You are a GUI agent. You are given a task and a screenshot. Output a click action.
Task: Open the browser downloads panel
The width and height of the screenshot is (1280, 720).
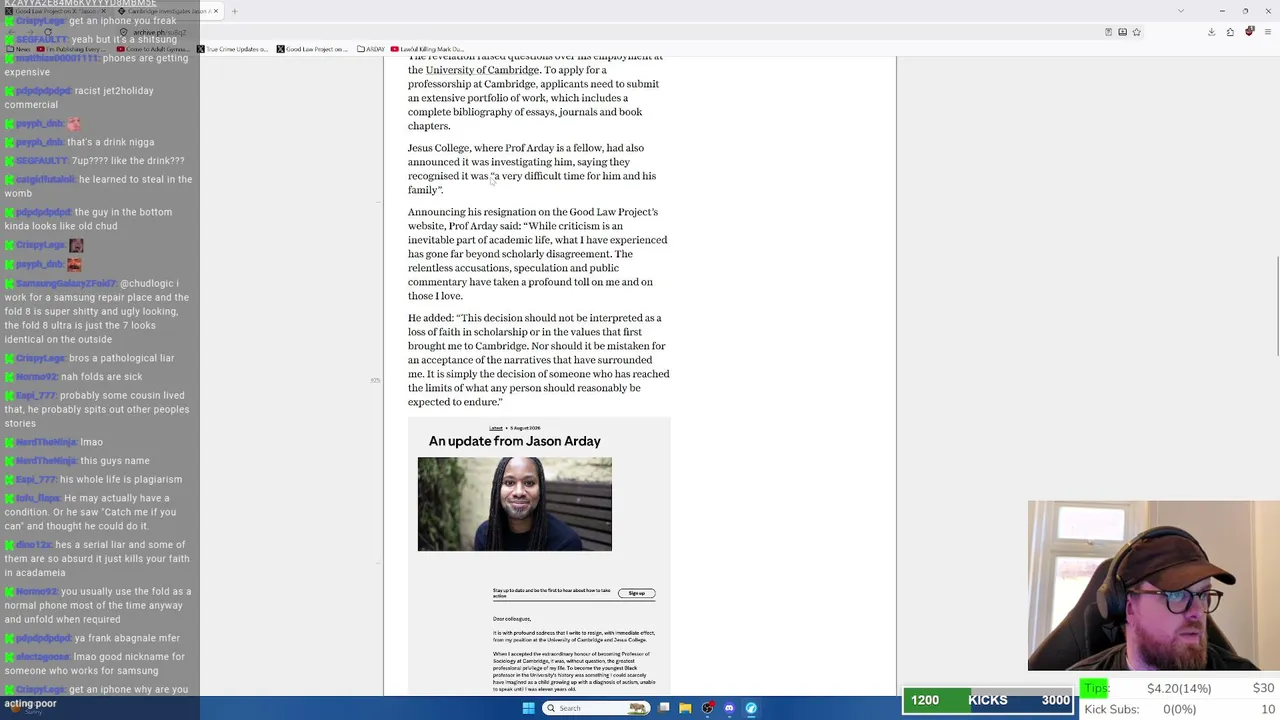tap(1211, 32)
